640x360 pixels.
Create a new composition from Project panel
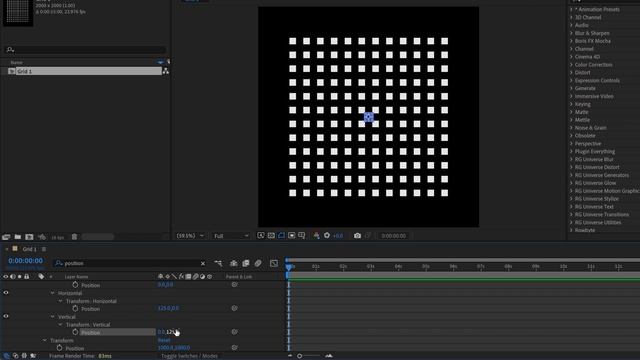click(29, 237)
